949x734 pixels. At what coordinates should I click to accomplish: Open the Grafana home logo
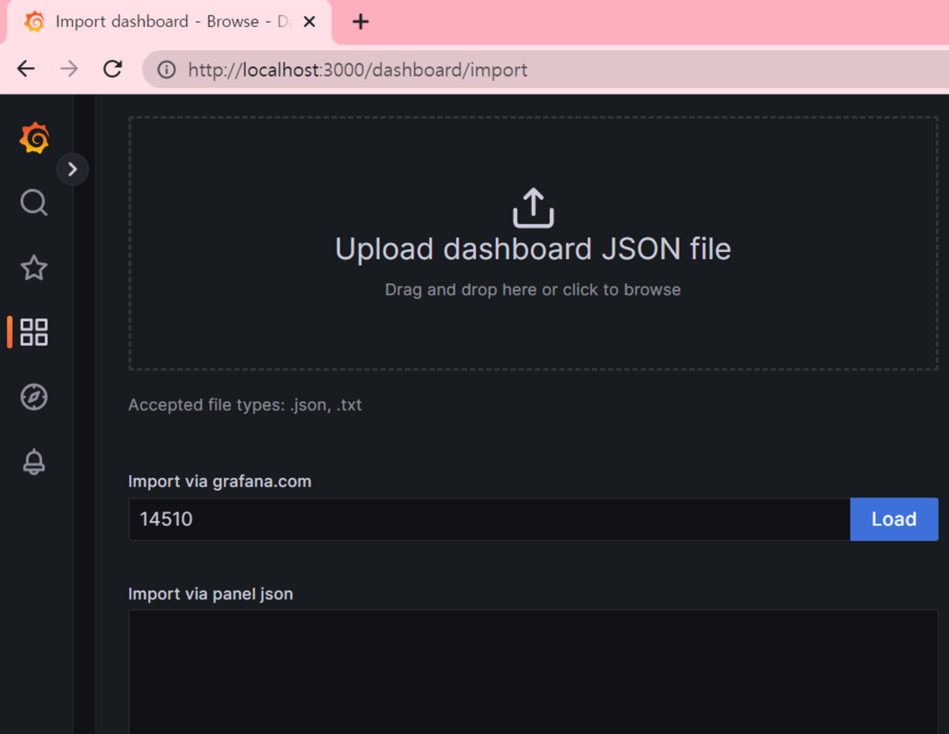34,138
